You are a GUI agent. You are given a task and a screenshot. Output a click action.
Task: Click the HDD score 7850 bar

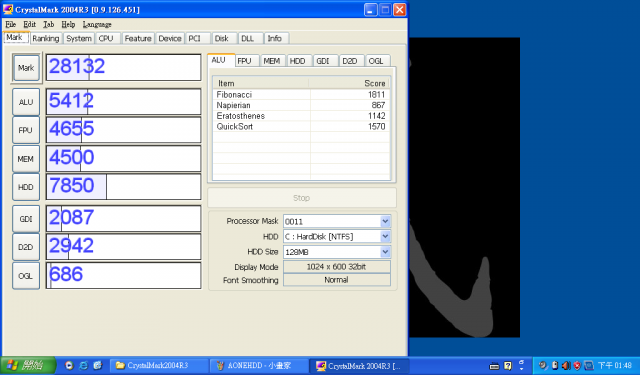click(123, 187)
